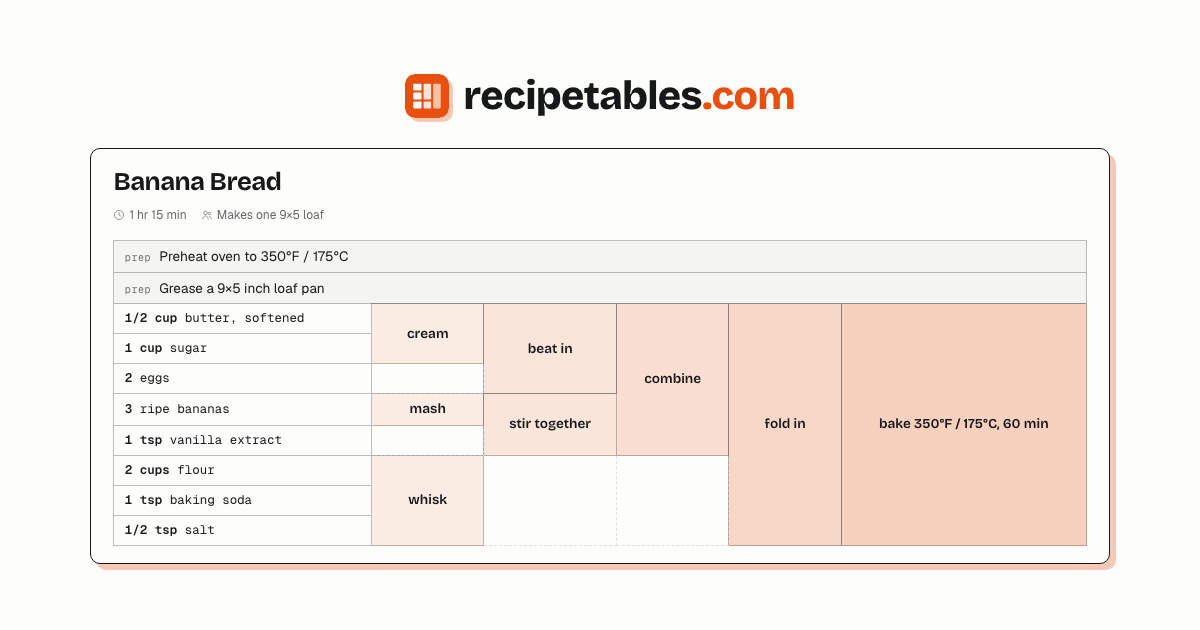Select the stir together step cell
The image size is (1200, 630).
pyautogui.click(x=550, y=425)
